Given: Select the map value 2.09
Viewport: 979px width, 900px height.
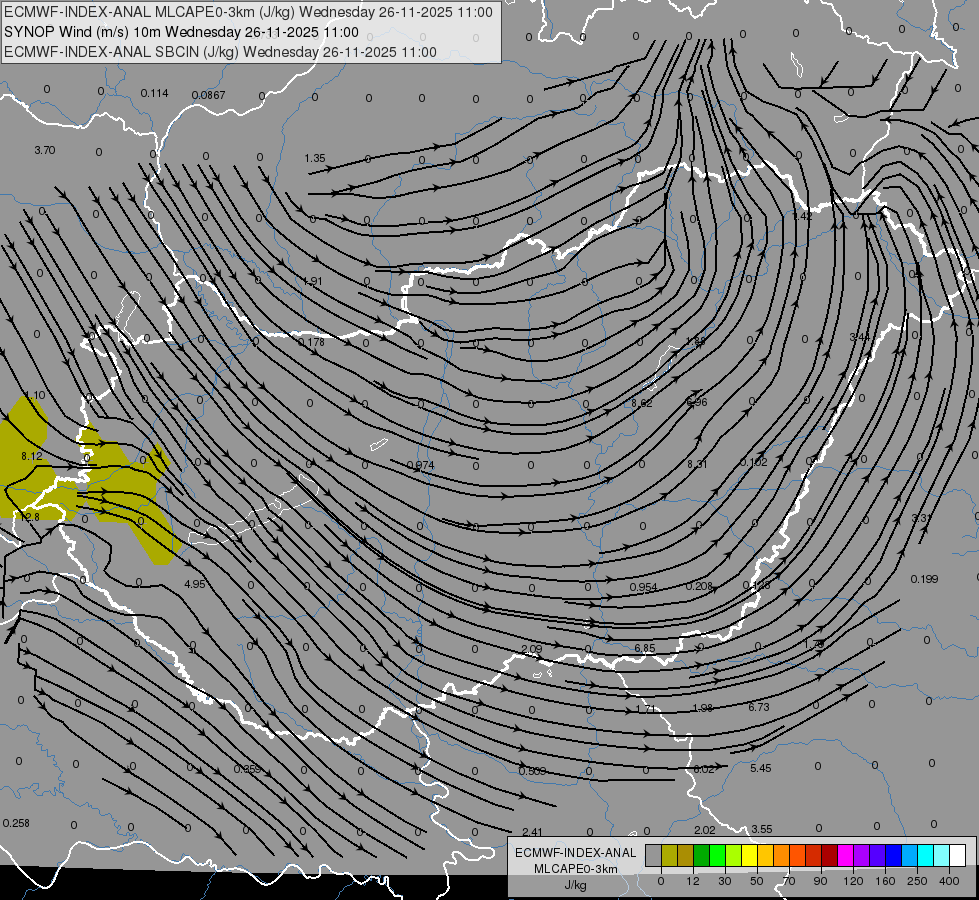Looking at the screenshot, I should 531,650.
